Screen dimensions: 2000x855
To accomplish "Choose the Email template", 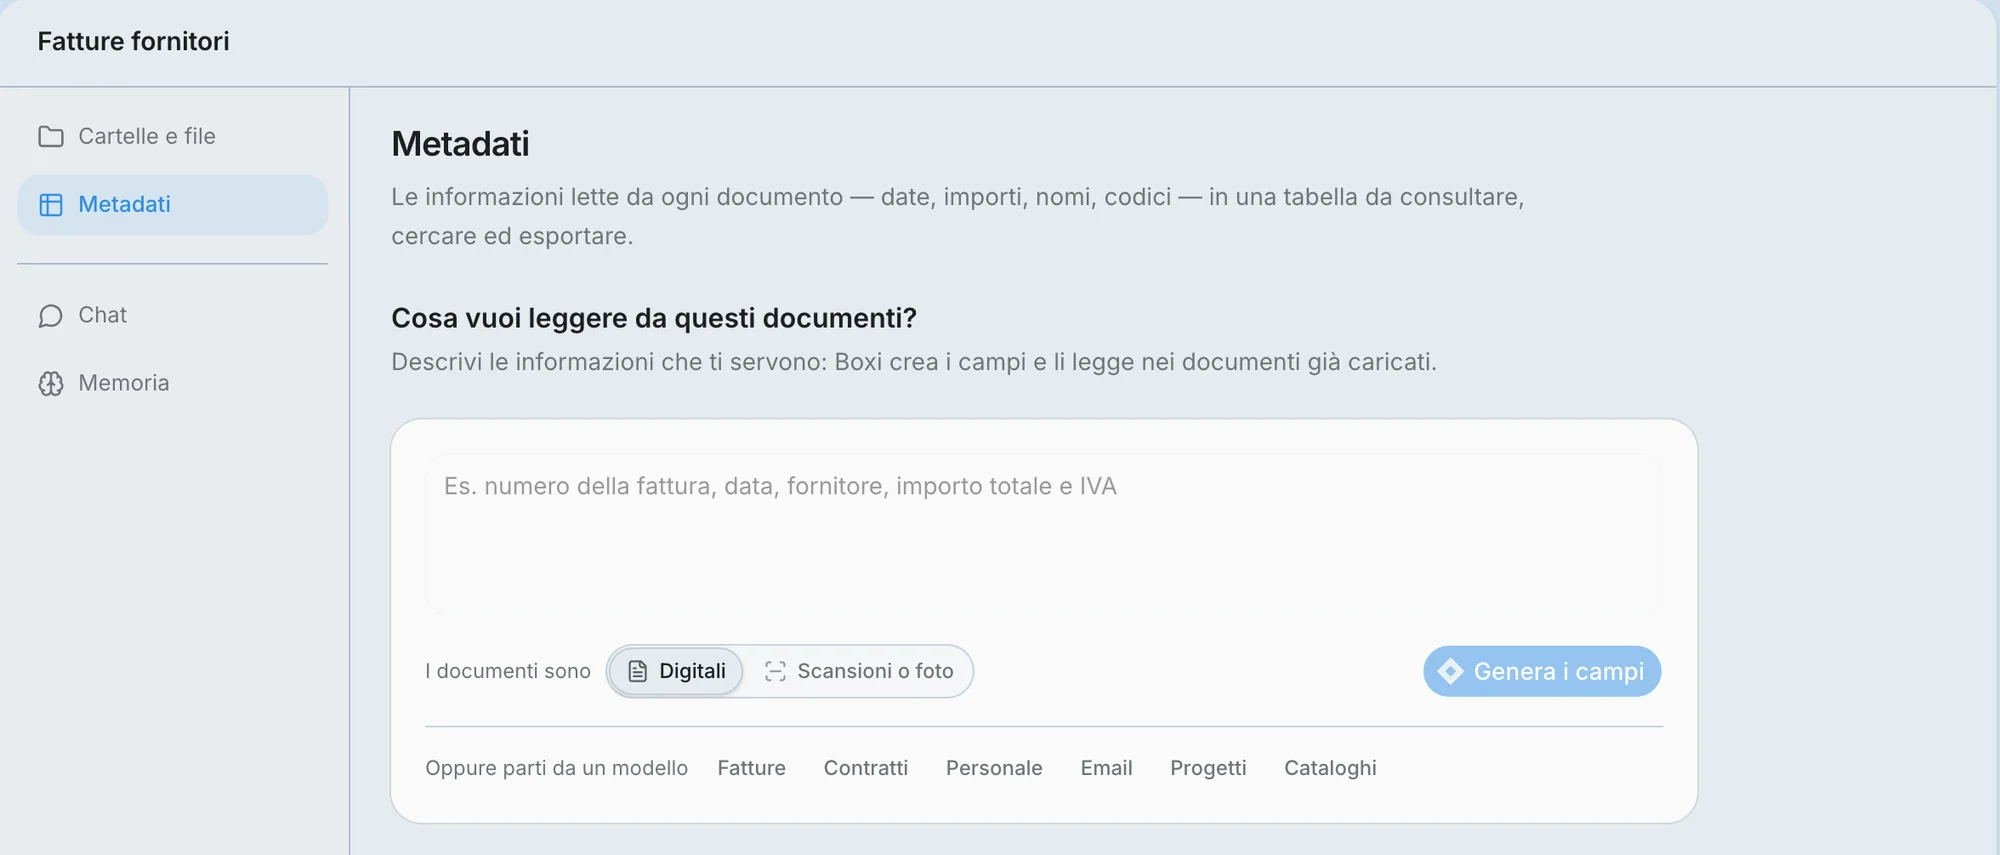I will coord(1106,768).
